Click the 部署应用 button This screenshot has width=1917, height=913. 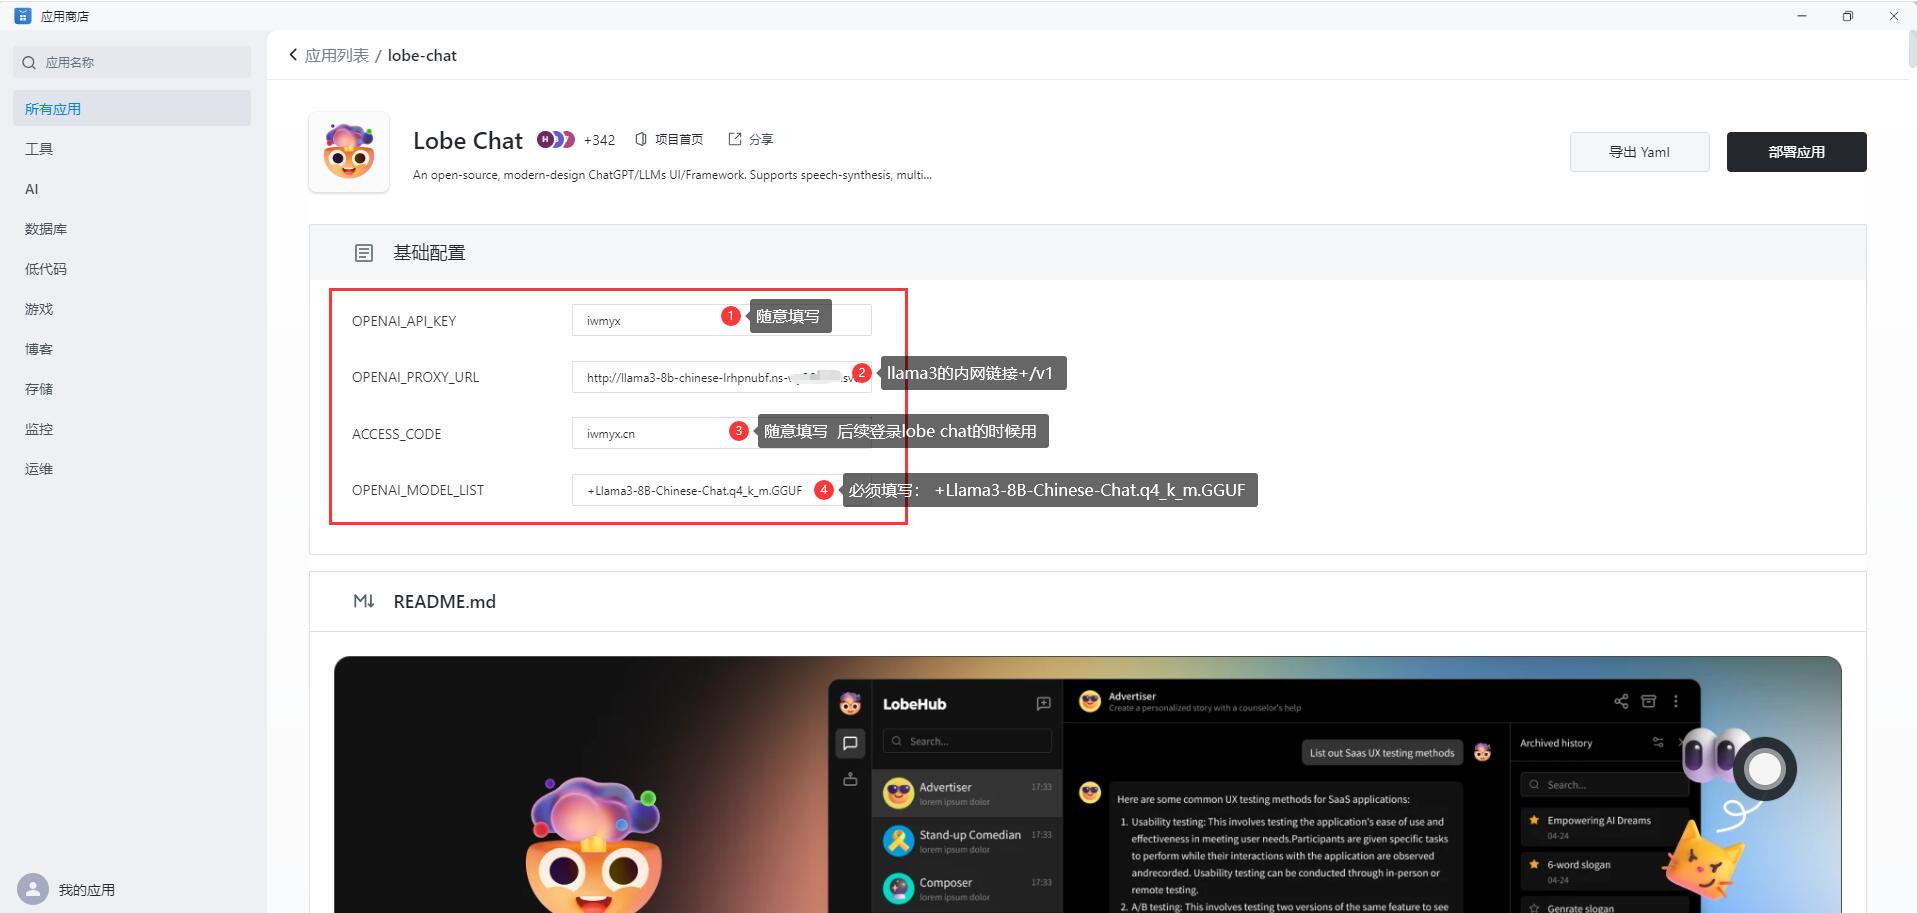click(x=1796, y=152)
